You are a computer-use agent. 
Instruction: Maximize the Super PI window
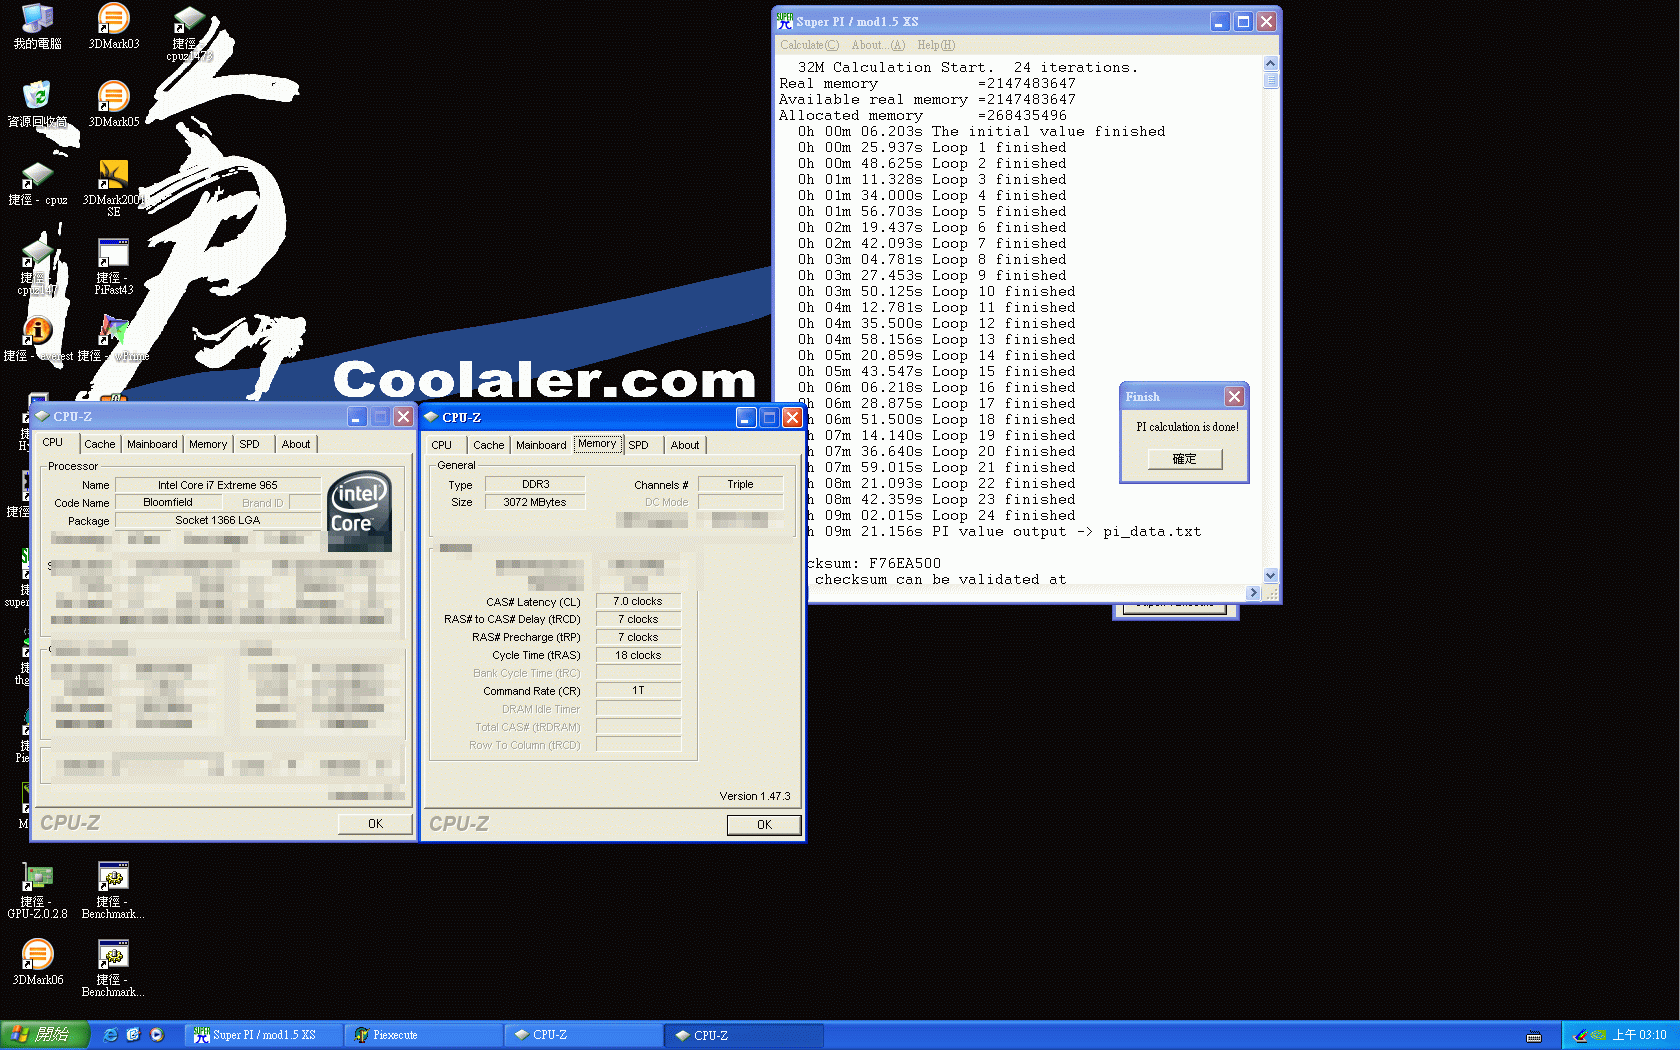(x=1243, y=21)
